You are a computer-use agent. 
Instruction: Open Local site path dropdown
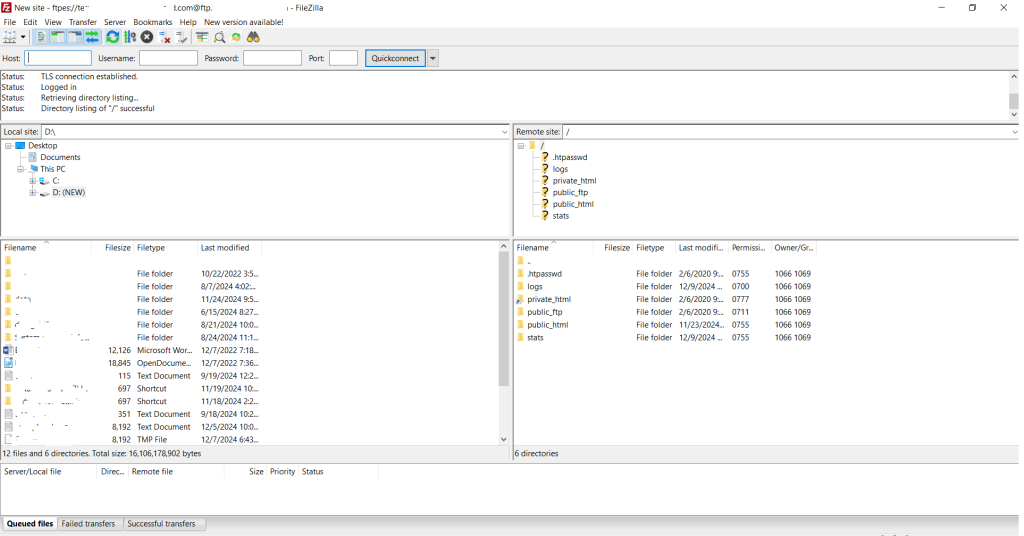tap(504, 132)
